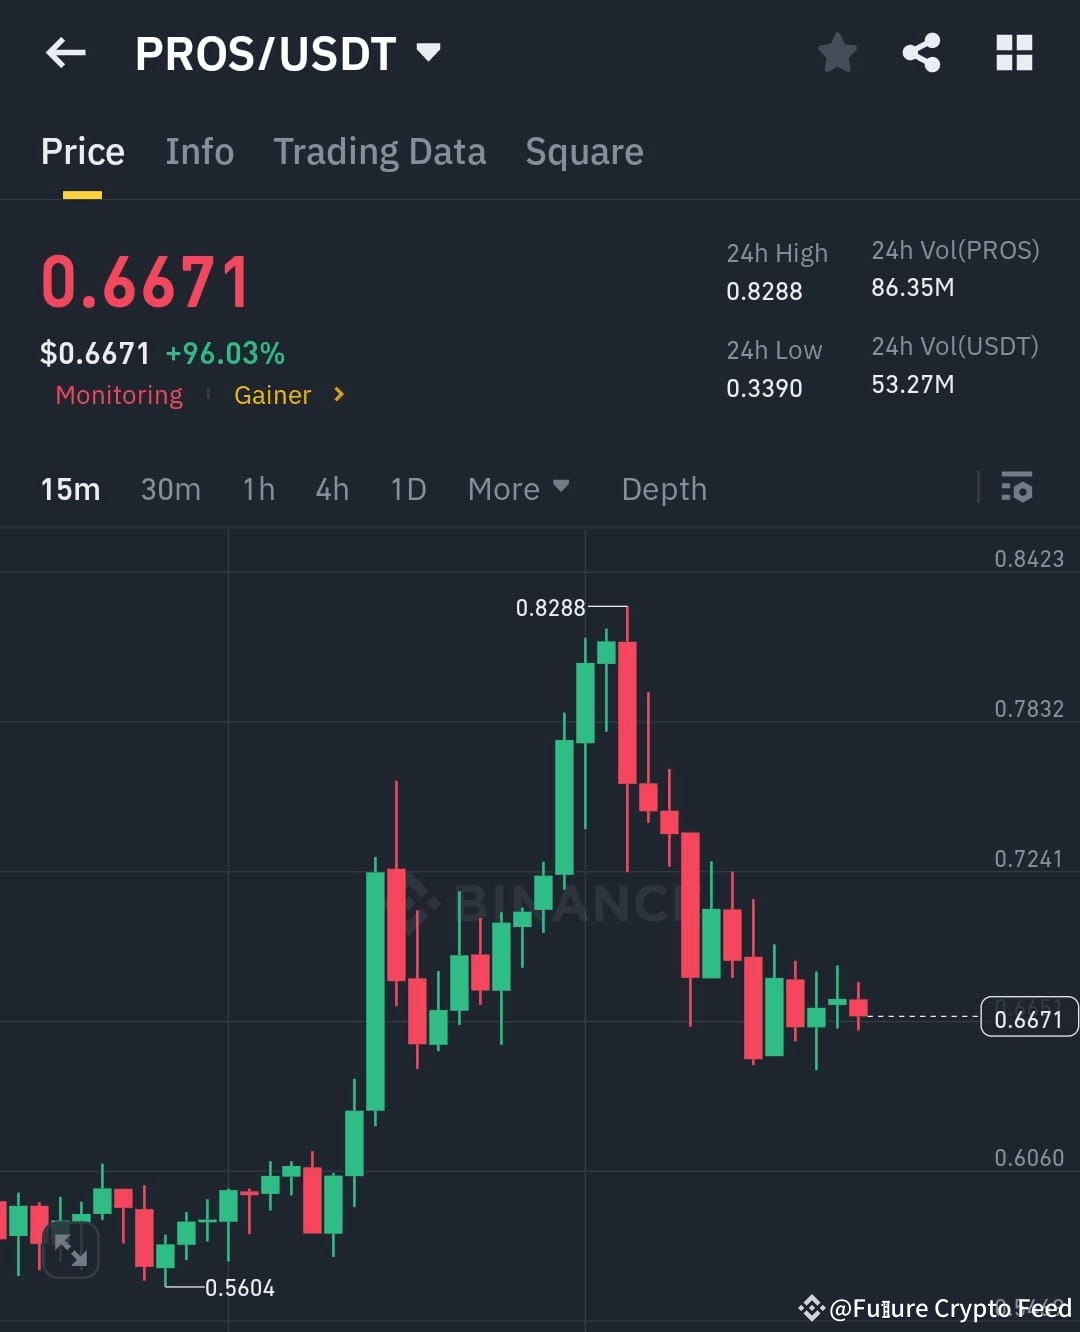Select the 1D chart interval

407,489
